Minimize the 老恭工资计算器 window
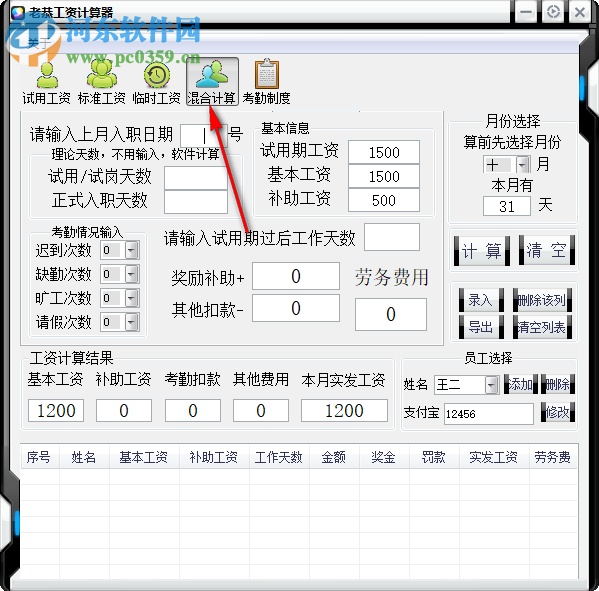The width and height of the screenshot is (599, 591). [526, 12]
